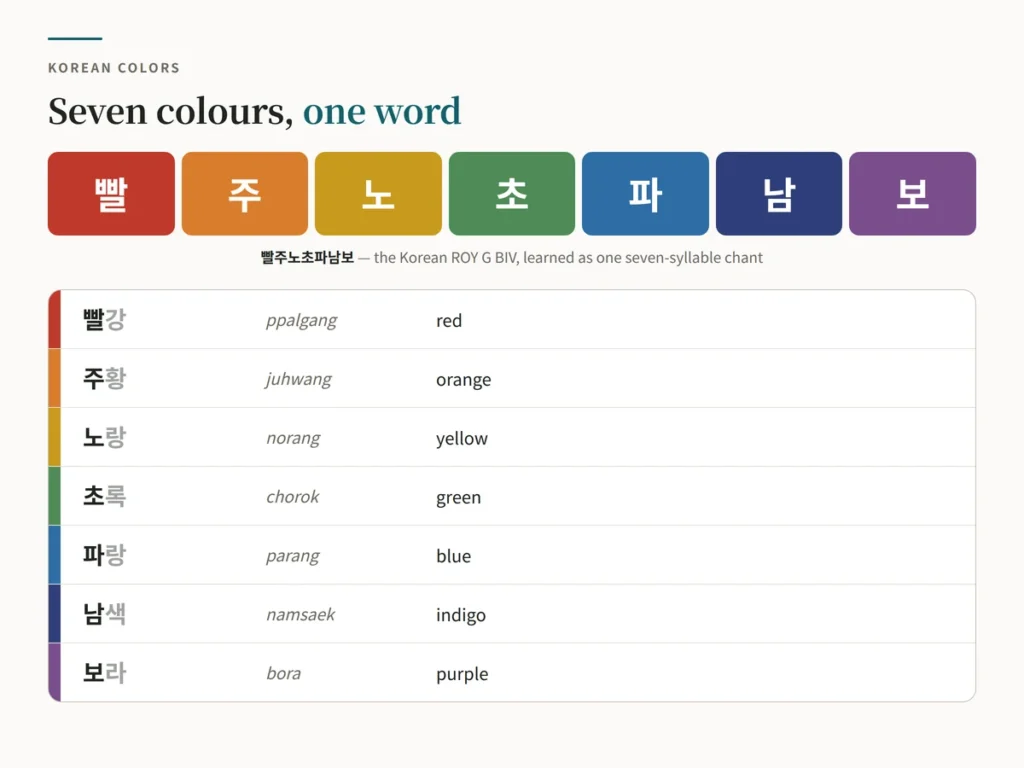Click the Korean word 파랑 in table
The width and height of the screenshot is (1024, 768).
pos(104,555)
